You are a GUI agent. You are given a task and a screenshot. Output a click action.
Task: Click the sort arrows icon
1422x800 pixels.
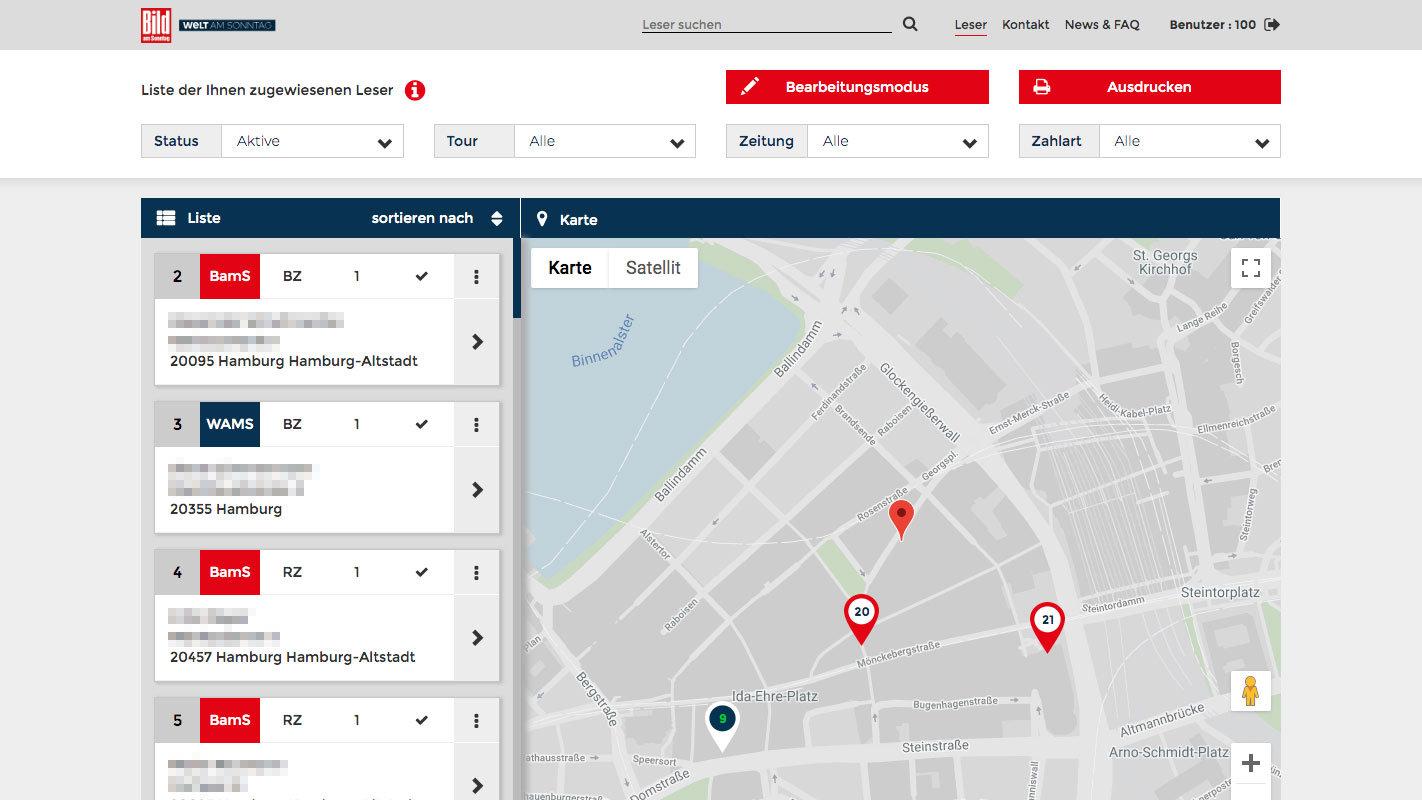[x=497, y=218]
